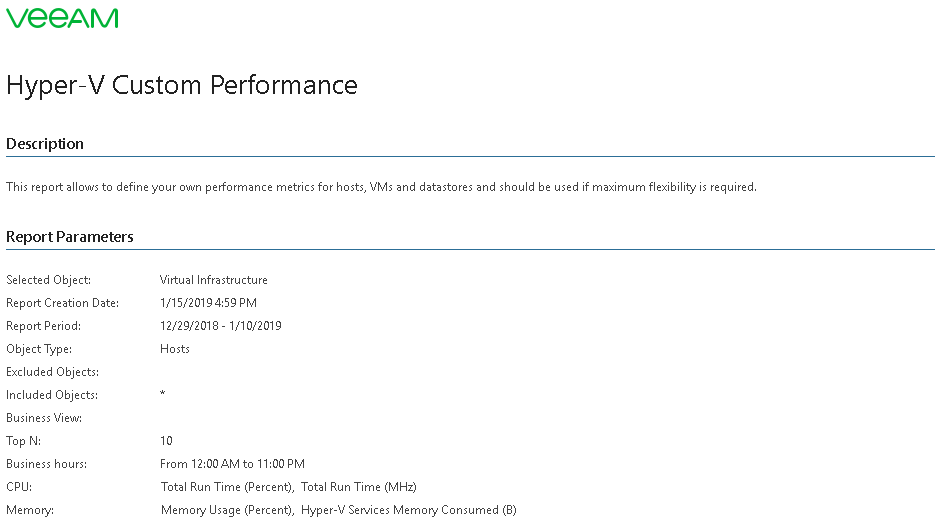Image resolution: width=943 pixels, height=525 pixels.
Task: Select the report description paragraph text
Action: [x=381, y=187]
